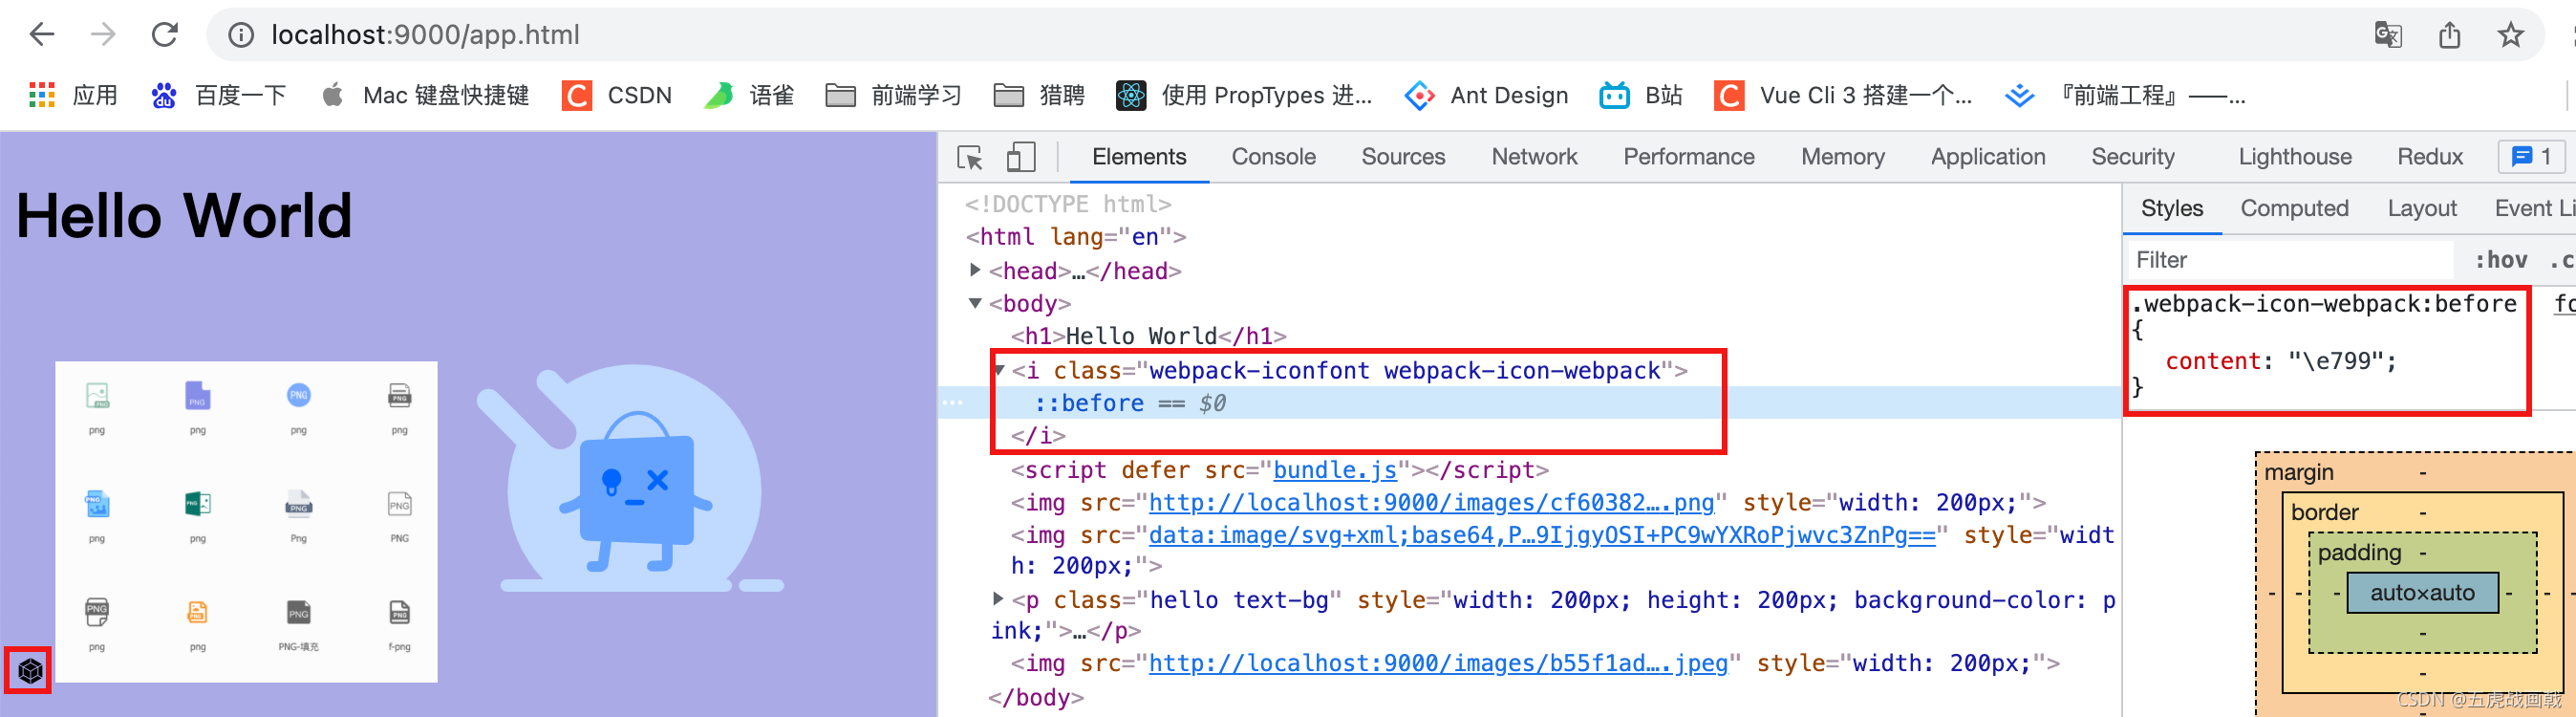Screen dimensions: 2576x717
Task: Click the browser forward arrow
Action: [103, 35]
